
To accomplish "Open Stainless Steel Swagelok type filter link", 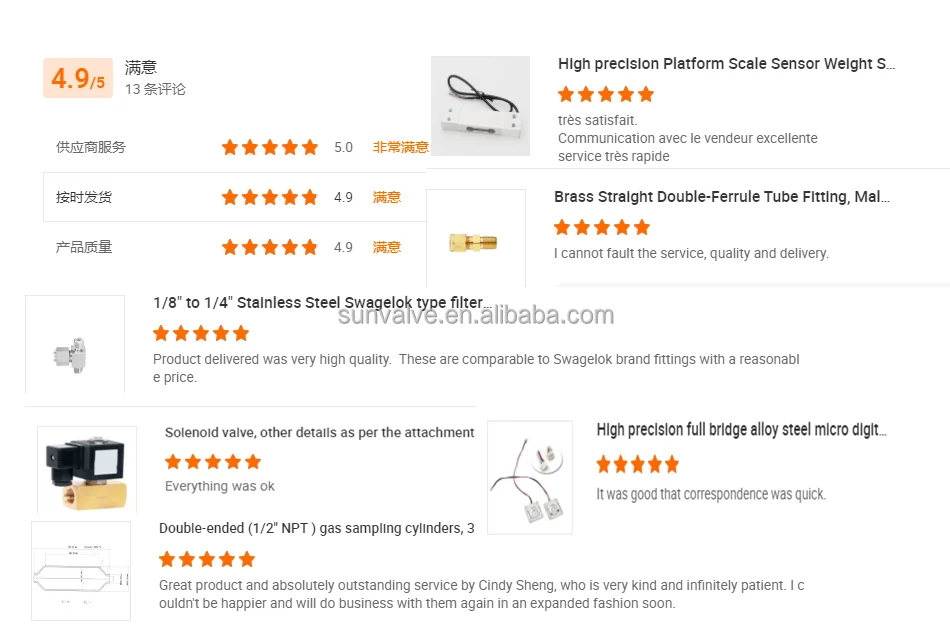I will point(322,303).
